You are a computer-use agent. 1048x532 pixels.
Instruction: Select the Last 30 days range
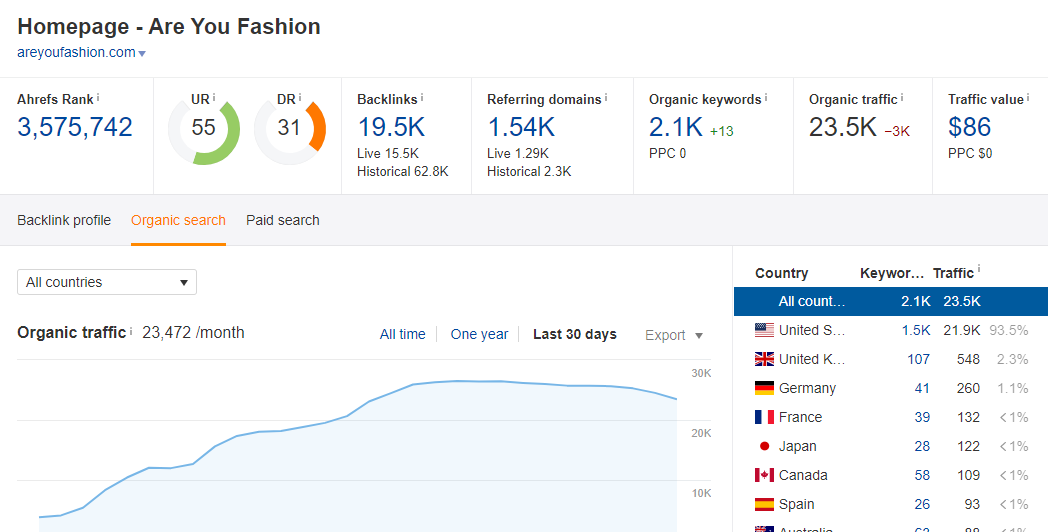pyautogui.click(x=574, y=335)
